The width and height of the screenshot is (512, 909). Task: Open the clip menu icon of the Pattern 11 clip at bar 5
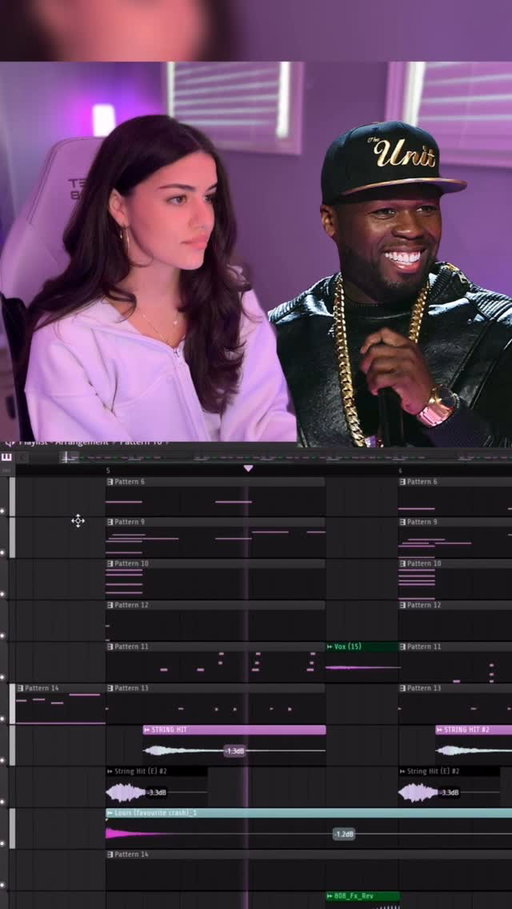coord(110,646)
